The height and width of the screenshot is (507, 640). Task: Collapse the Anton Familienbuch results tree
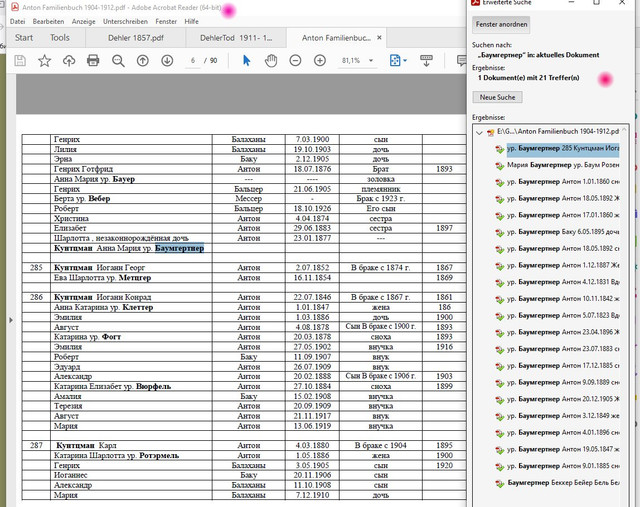[479, 132]
